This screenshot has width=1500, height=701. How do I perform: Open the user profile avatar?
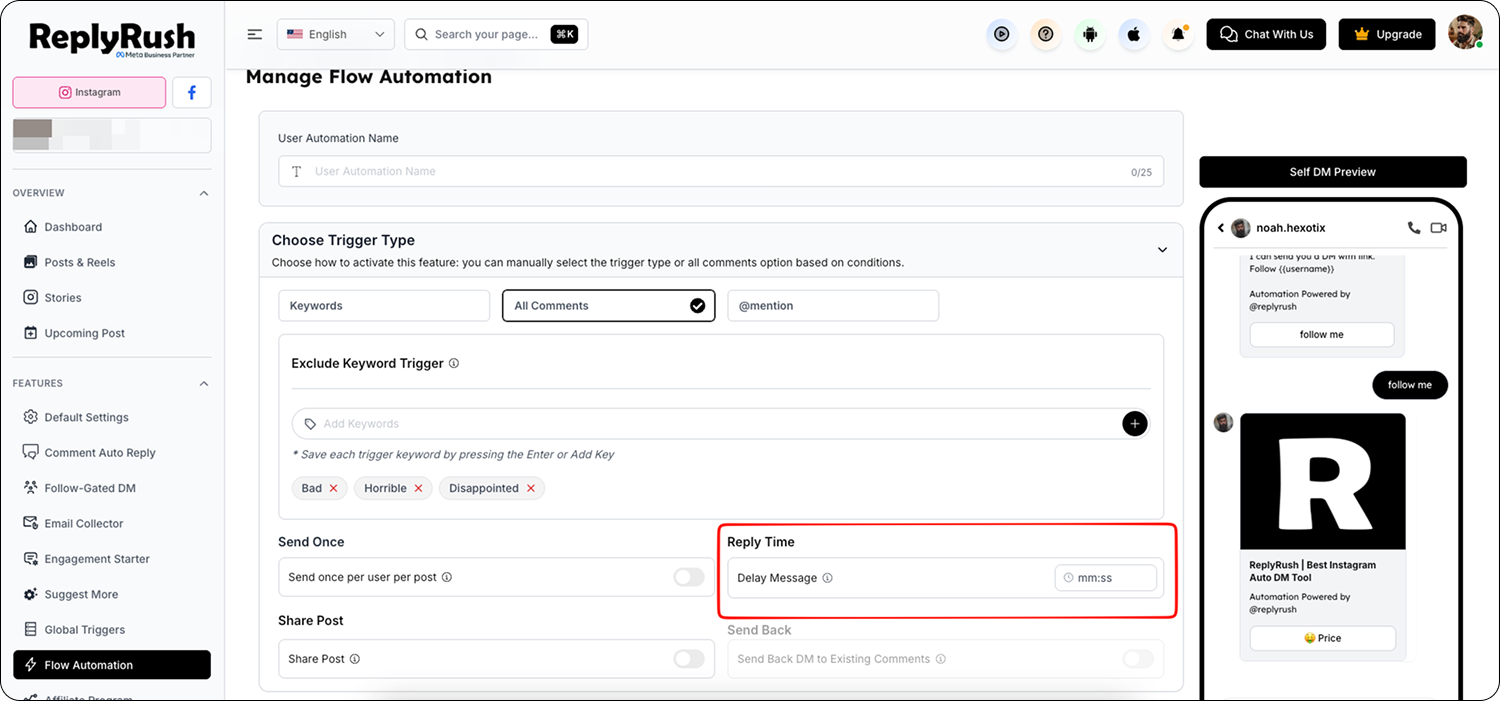point(1465,33)
